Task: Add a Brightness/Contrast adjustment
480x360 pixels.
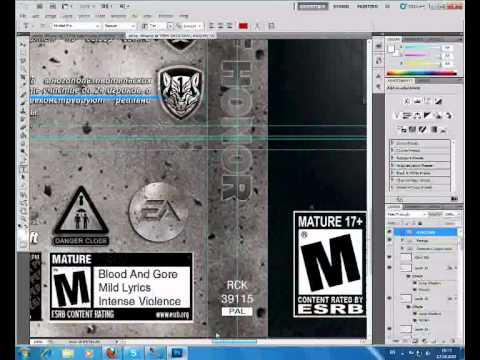Action: (x=407, y=101)
